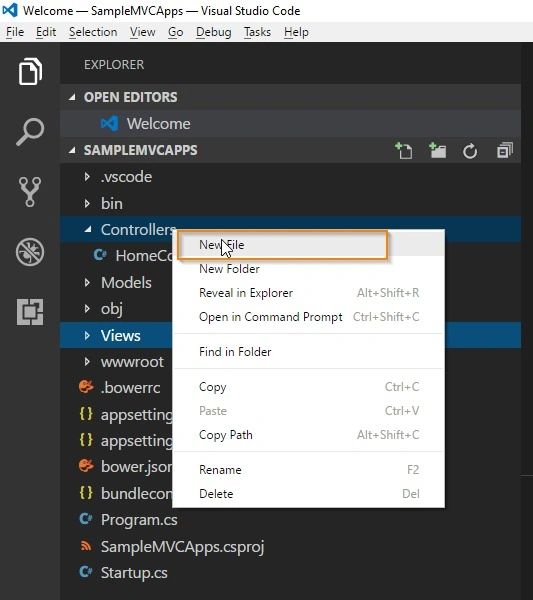Click the bower icon beside bower.json

pos(86,466)
